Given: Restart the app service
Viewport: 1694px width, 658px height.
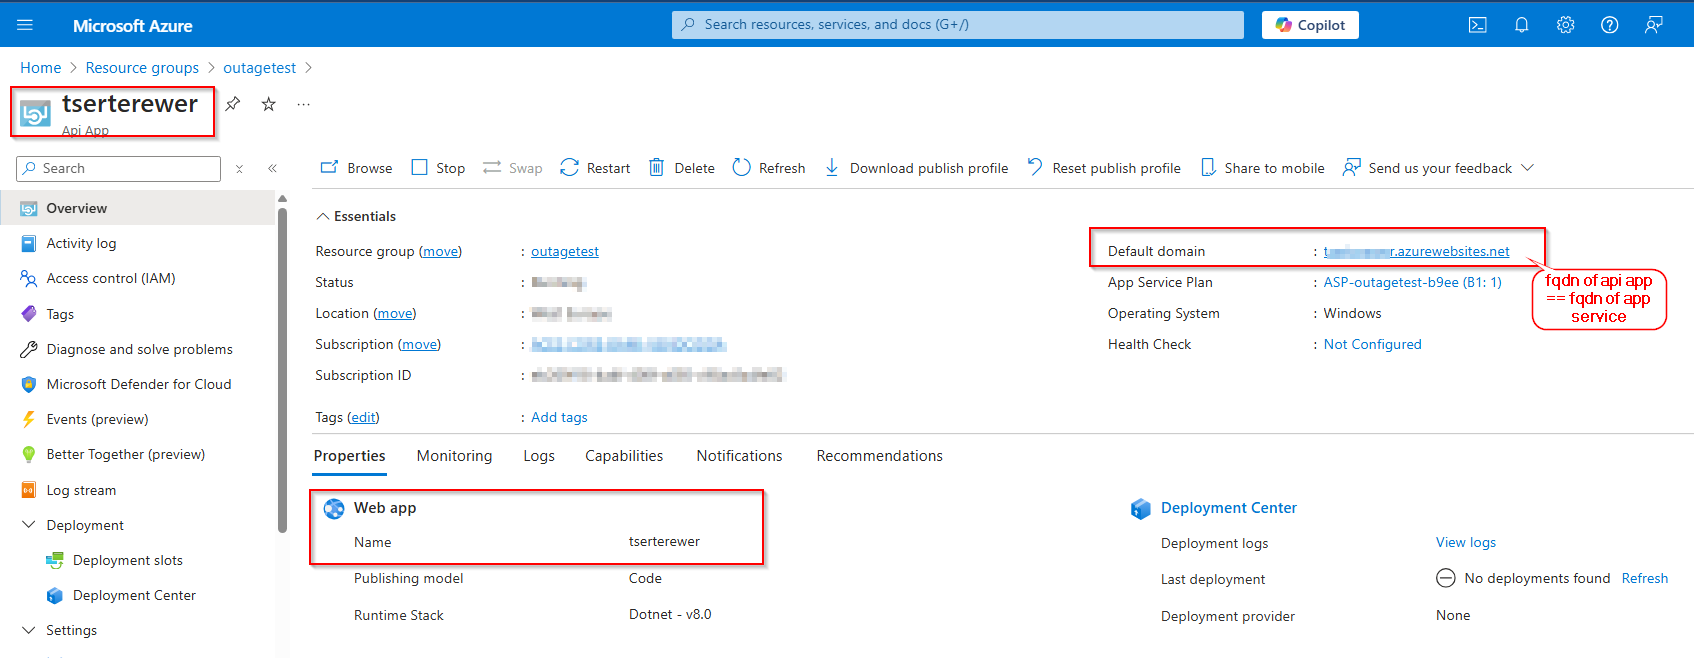Looking at the screenshot, I should [595, 168].
